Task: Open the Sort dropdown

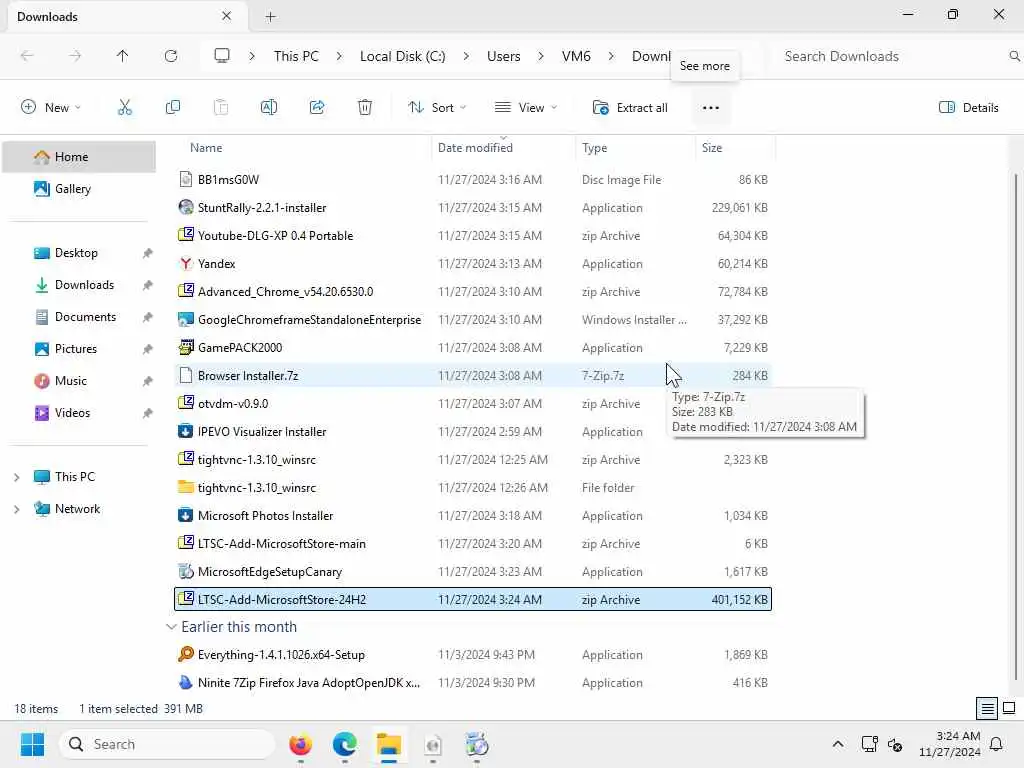Action: coord(436,108)
